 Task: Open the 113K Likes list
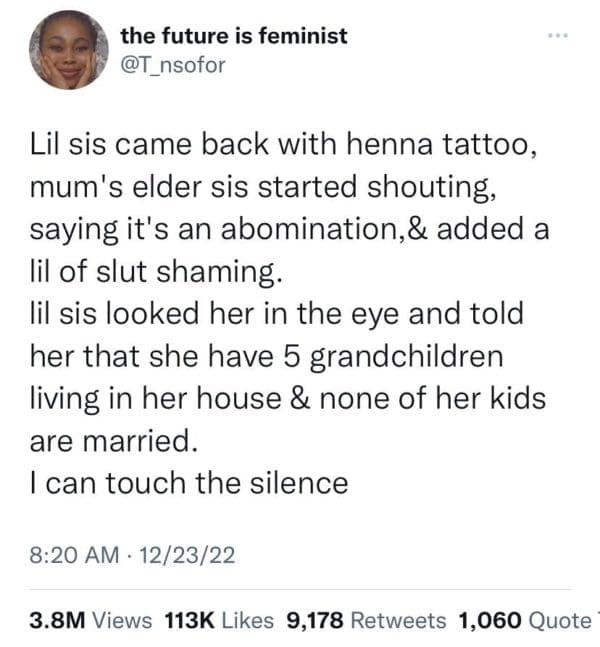click(x=217, y=620)
